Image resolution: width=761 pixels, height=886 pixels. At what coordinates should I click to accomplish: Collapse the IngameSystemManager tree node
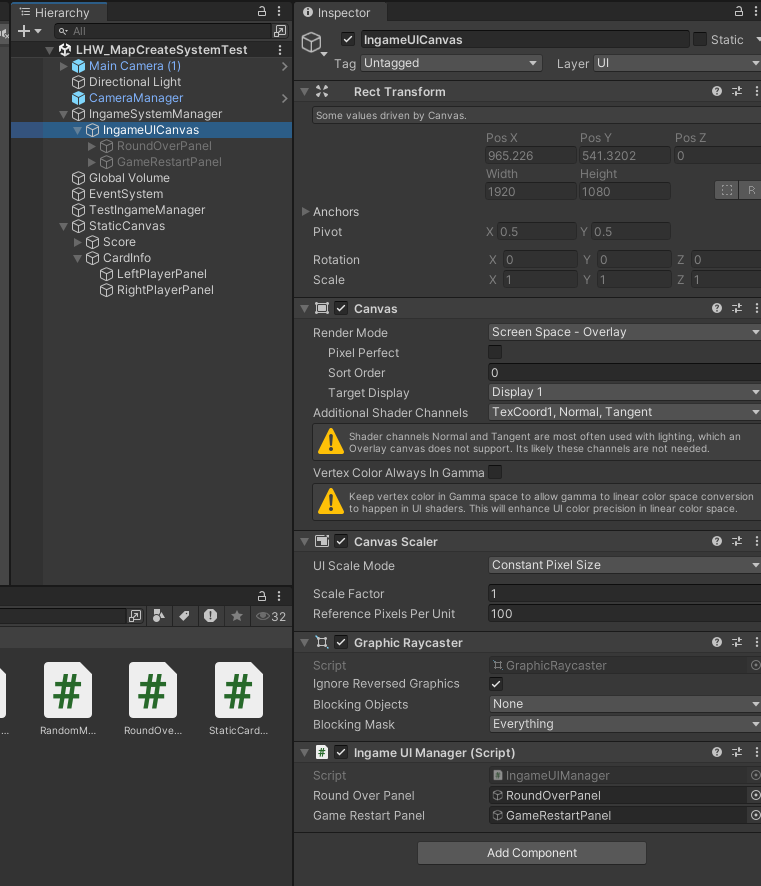point(64,115)
